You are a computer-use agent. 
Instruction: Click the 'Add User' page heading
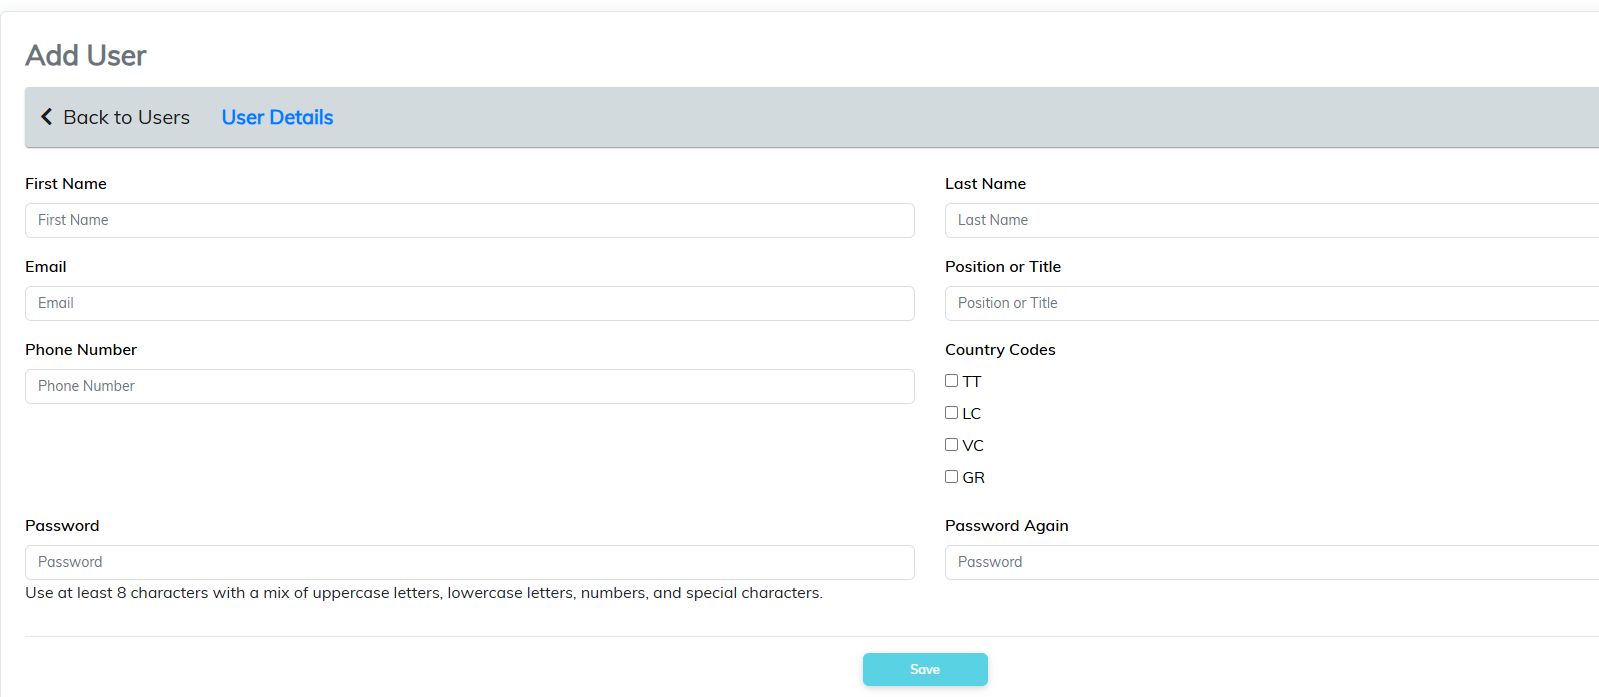tap(86, 56)
